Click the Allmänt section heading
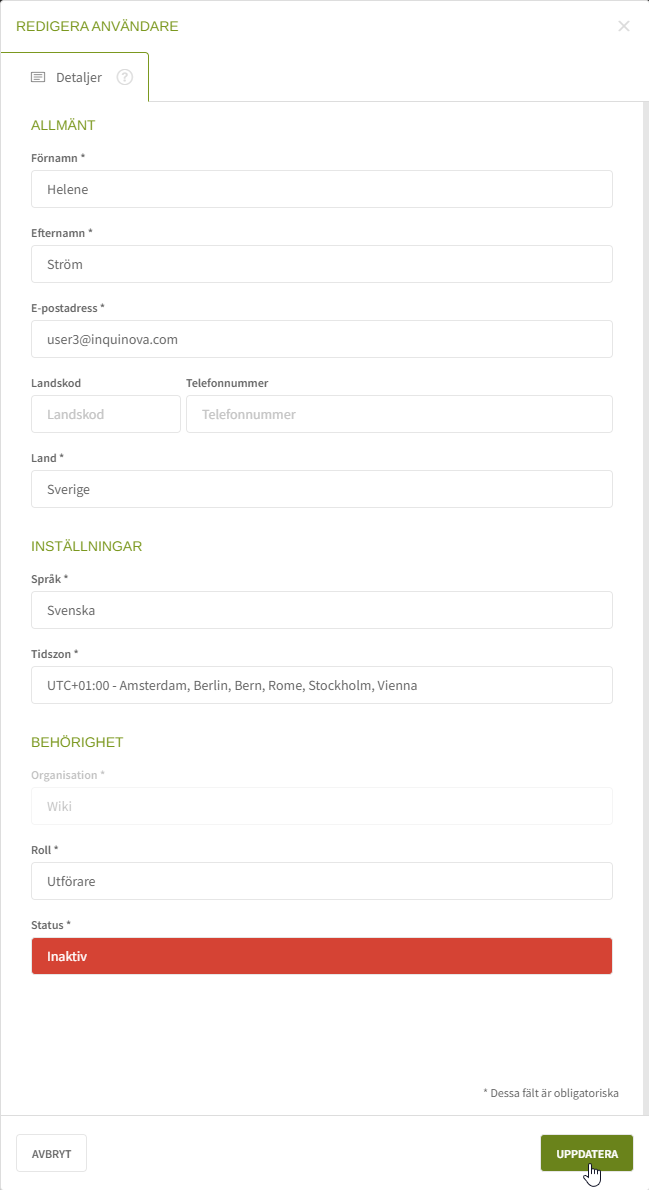Screen dimensions: 649x1190 pyautogui.click(x=63, y=125)
